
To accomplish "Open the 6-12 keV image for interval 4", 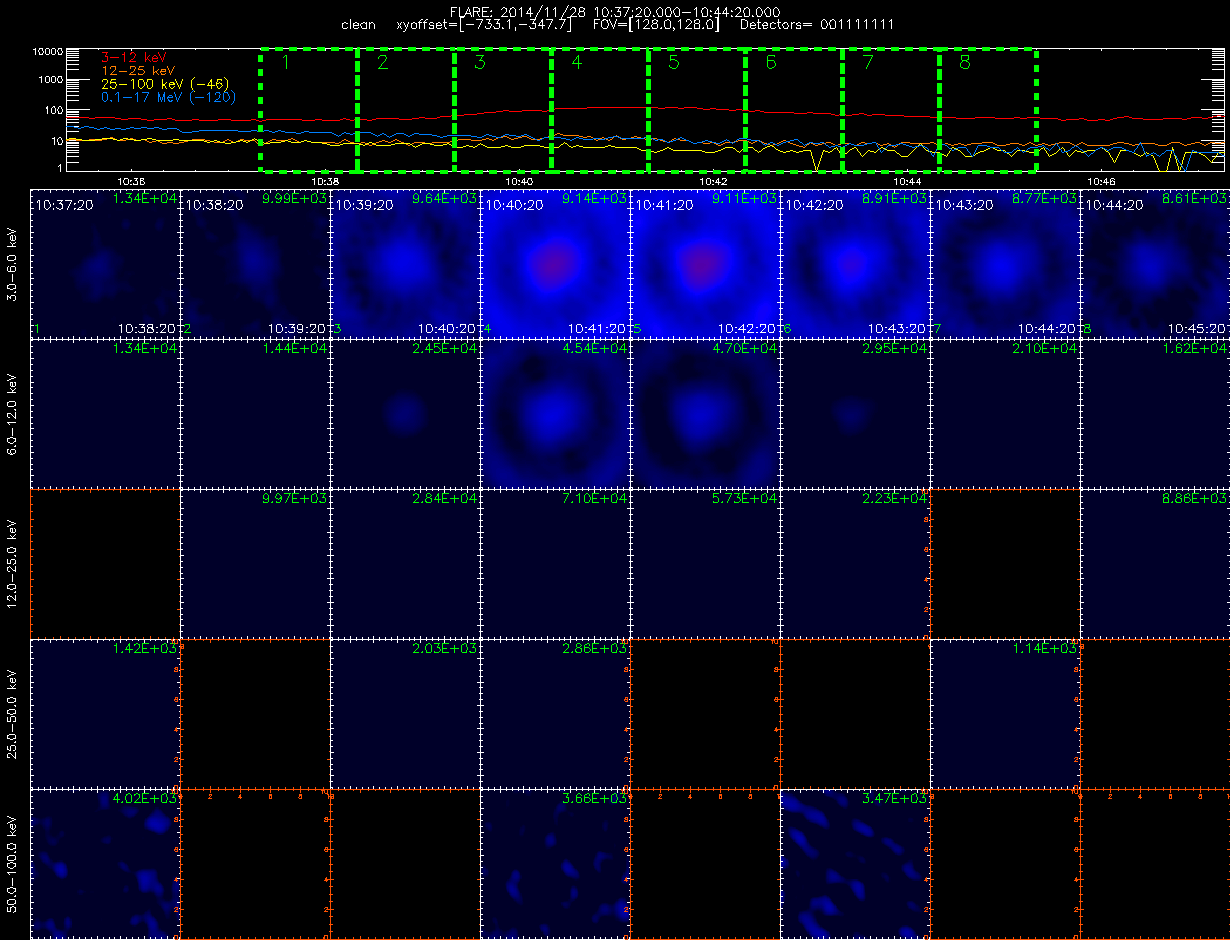I will 555,413.
